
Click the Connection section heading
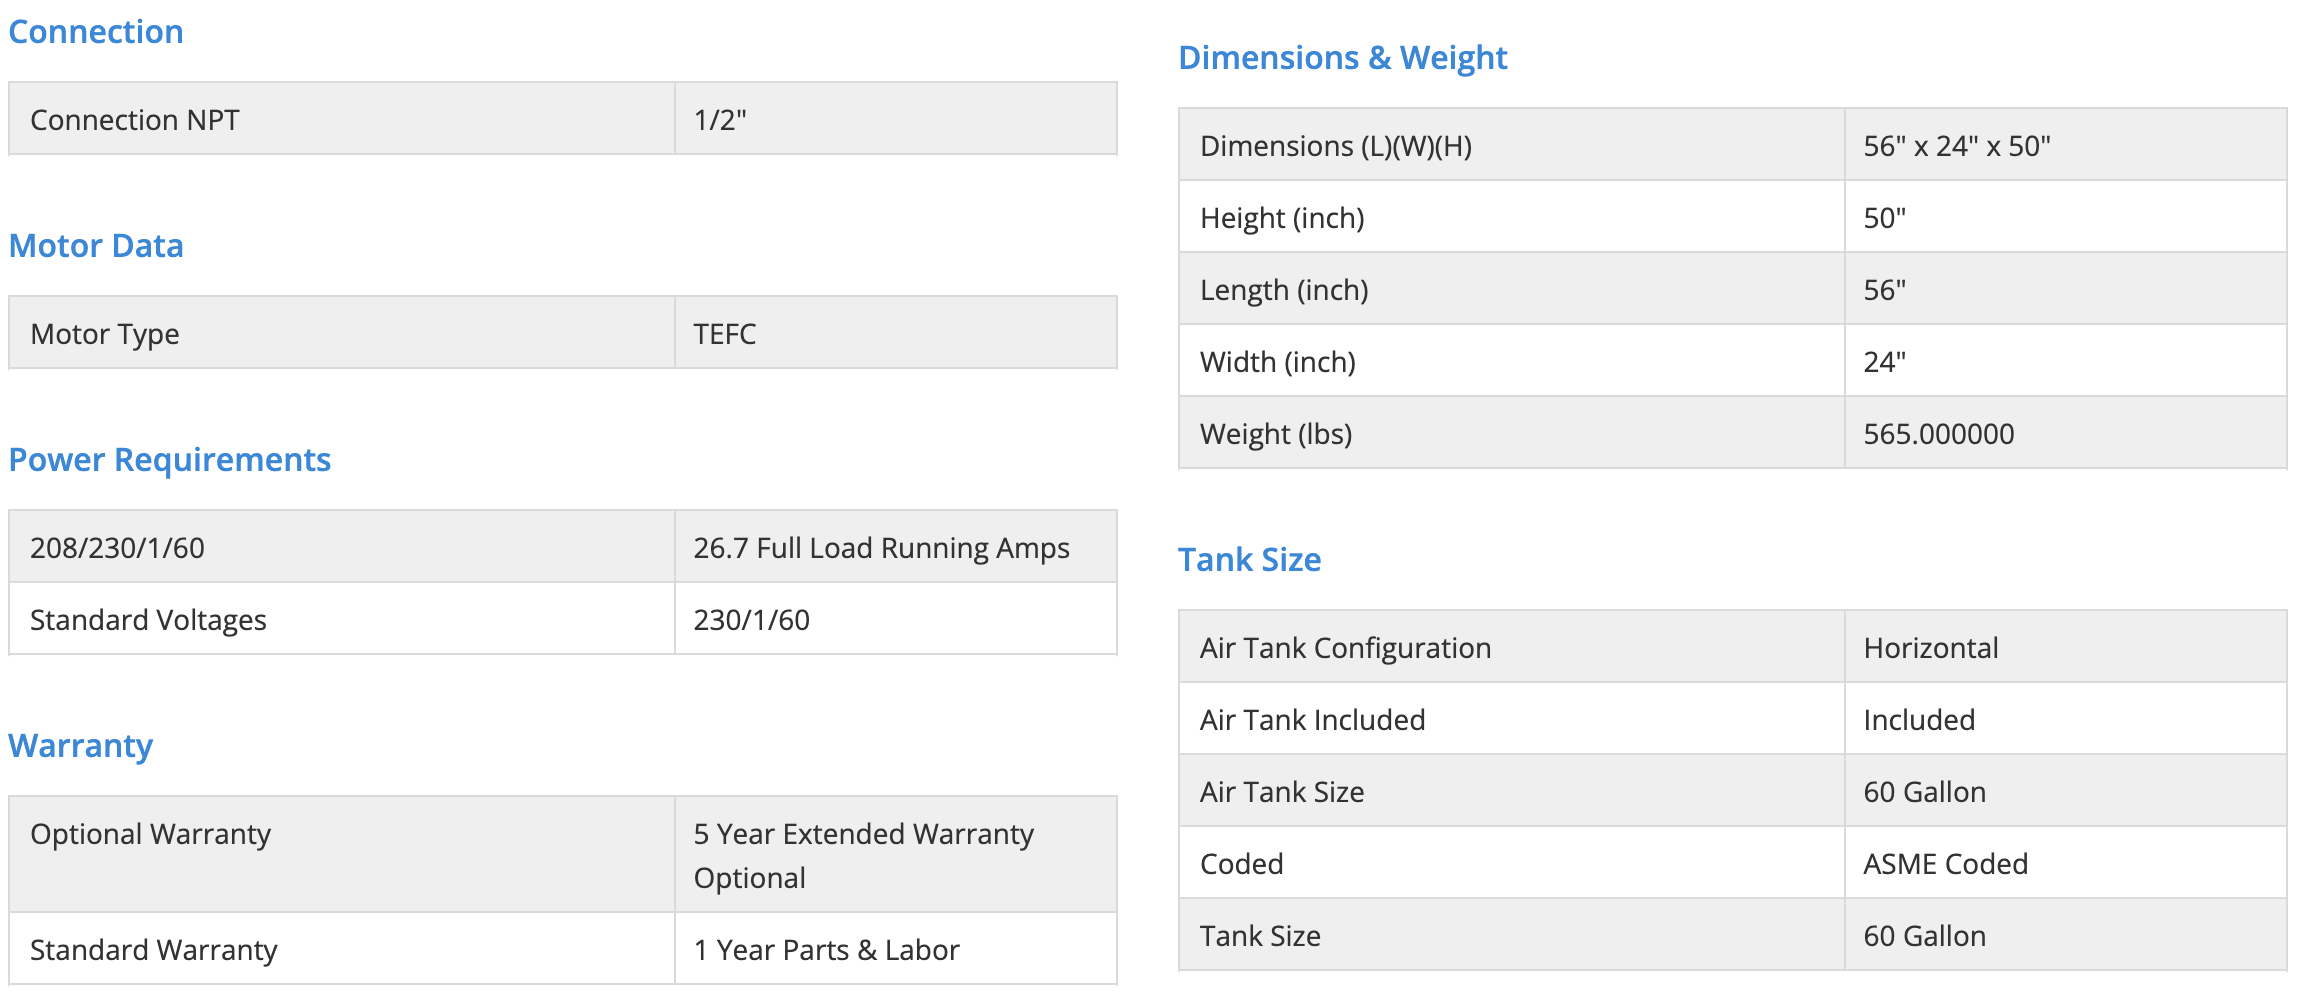click(x=96, y=32)
